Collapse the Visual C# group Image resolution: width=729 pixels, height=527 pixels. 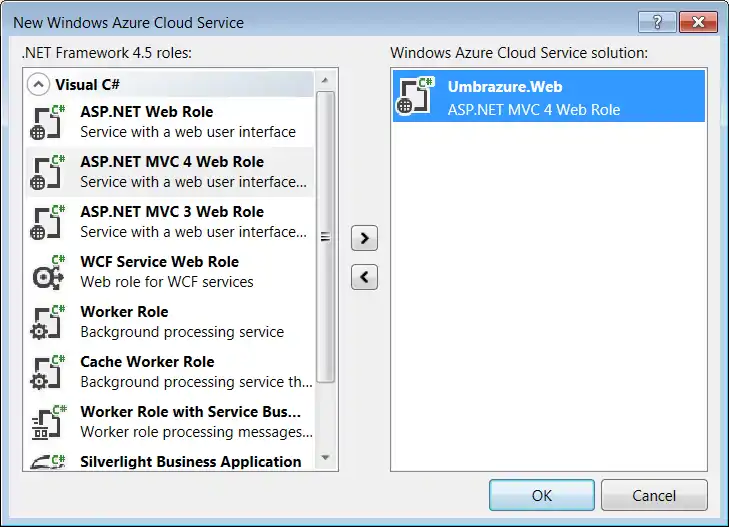pyautogui.click(x=38, y=85)
